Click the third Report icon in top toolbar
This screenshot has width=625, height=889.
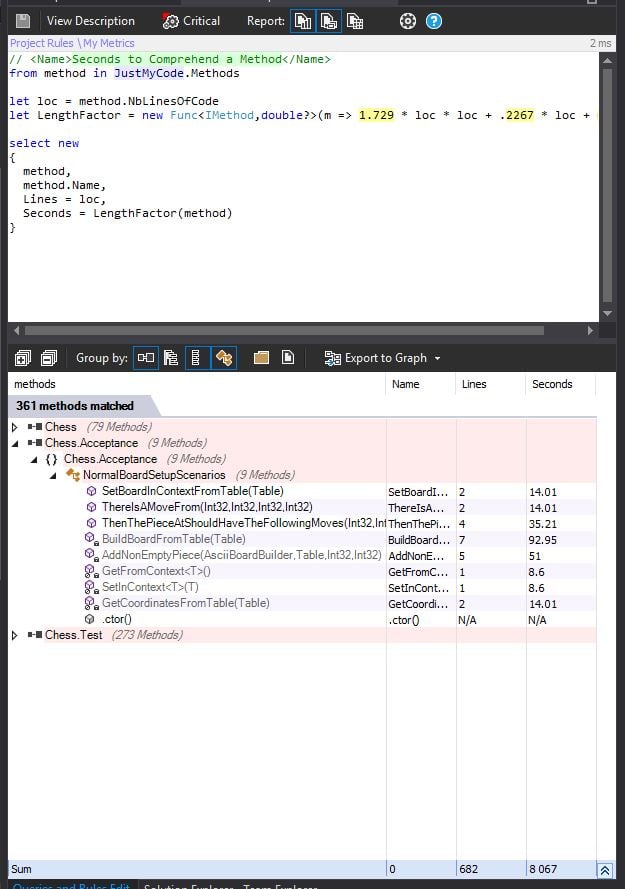coord(355,21)
